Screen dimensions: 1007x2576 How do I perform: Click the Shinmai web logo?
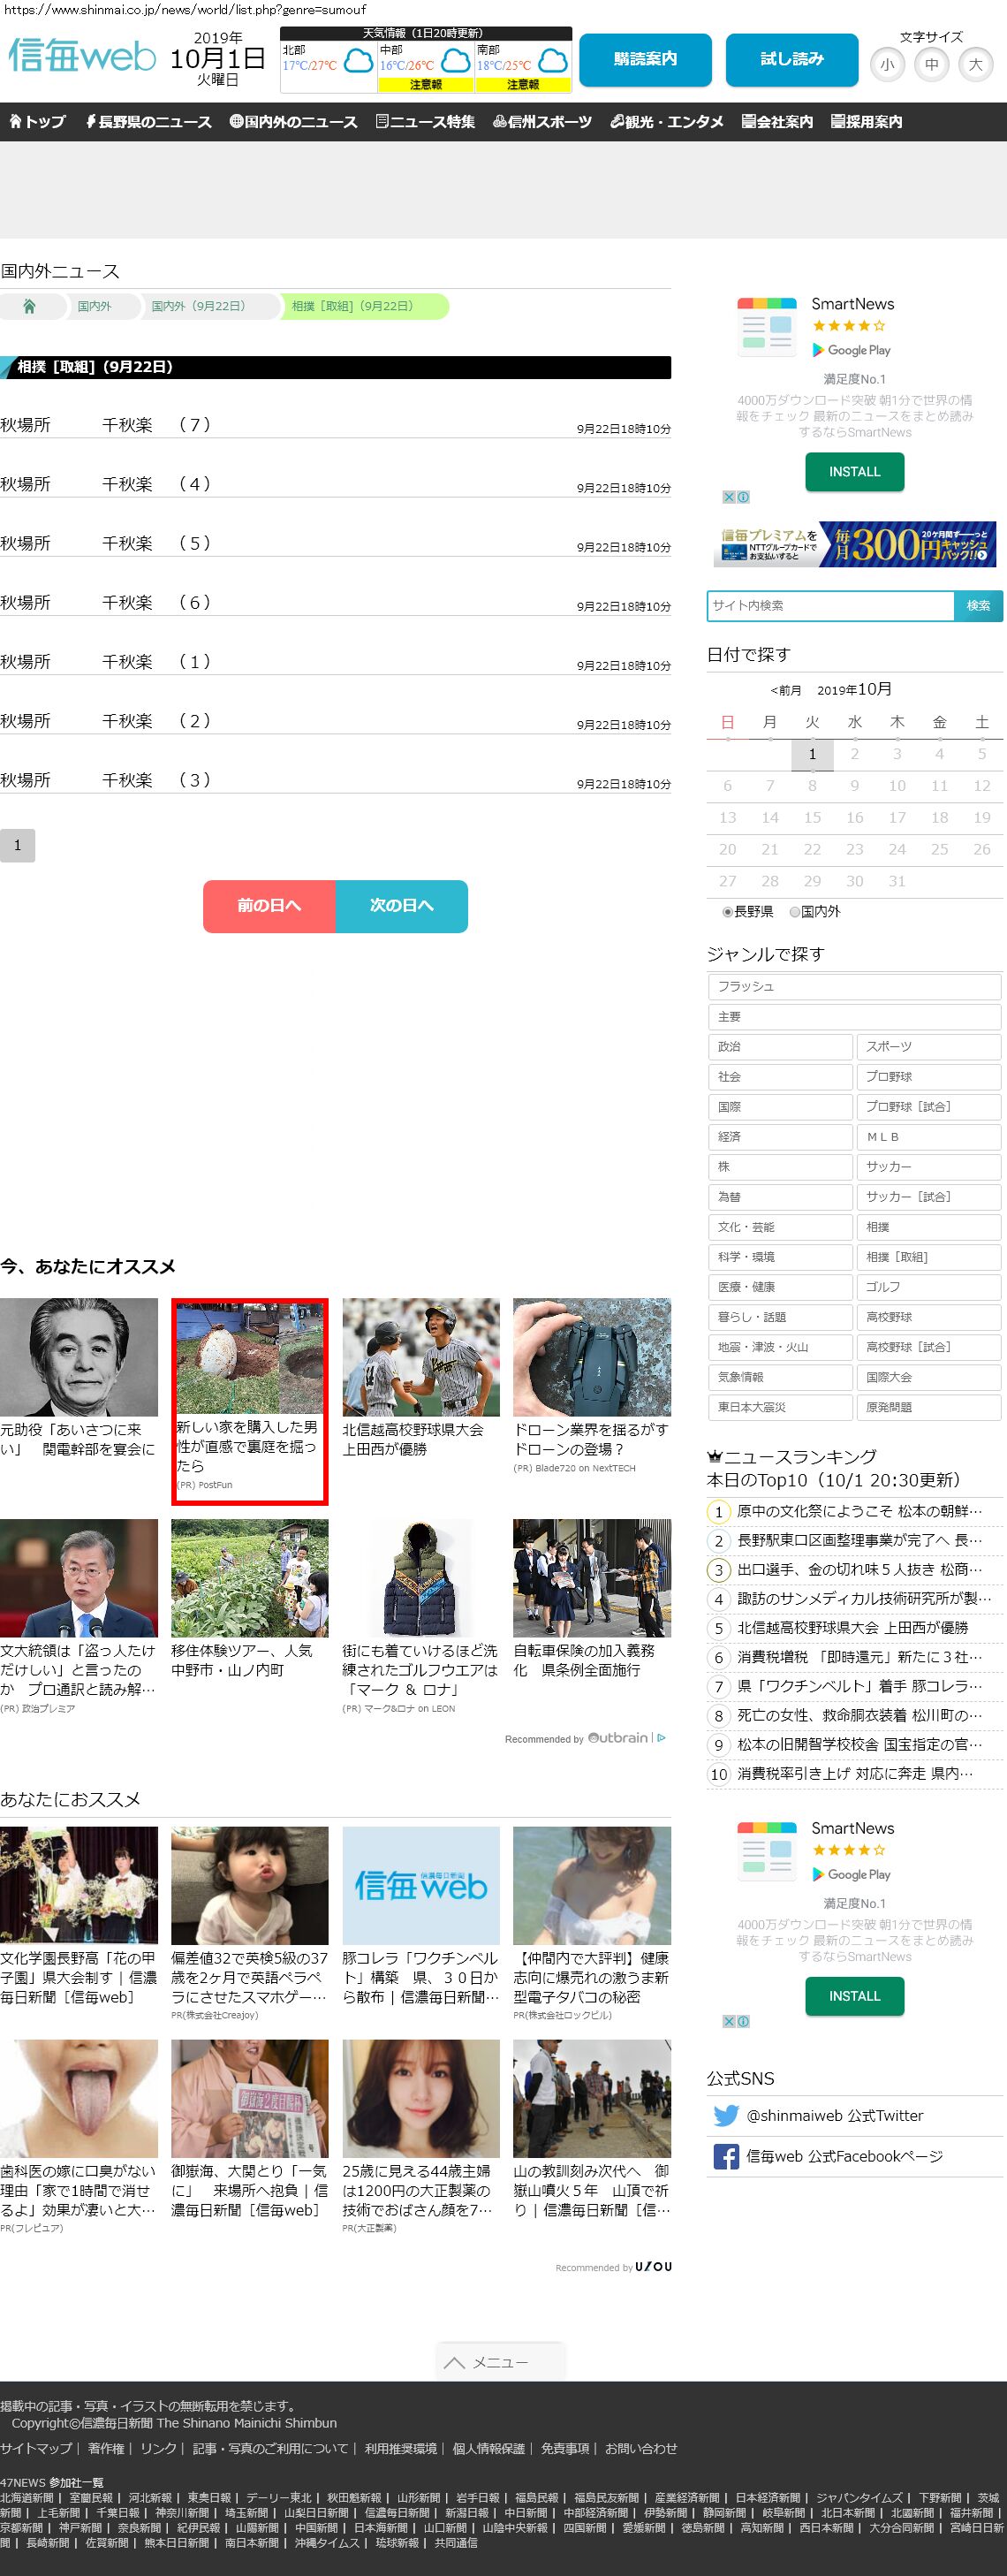(x=82, y=56)
